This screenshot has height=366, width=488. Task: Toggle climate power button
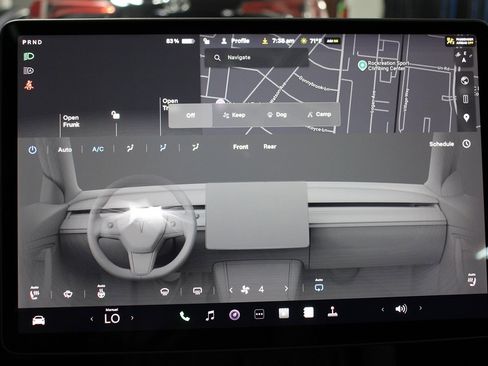click(32, 150)
